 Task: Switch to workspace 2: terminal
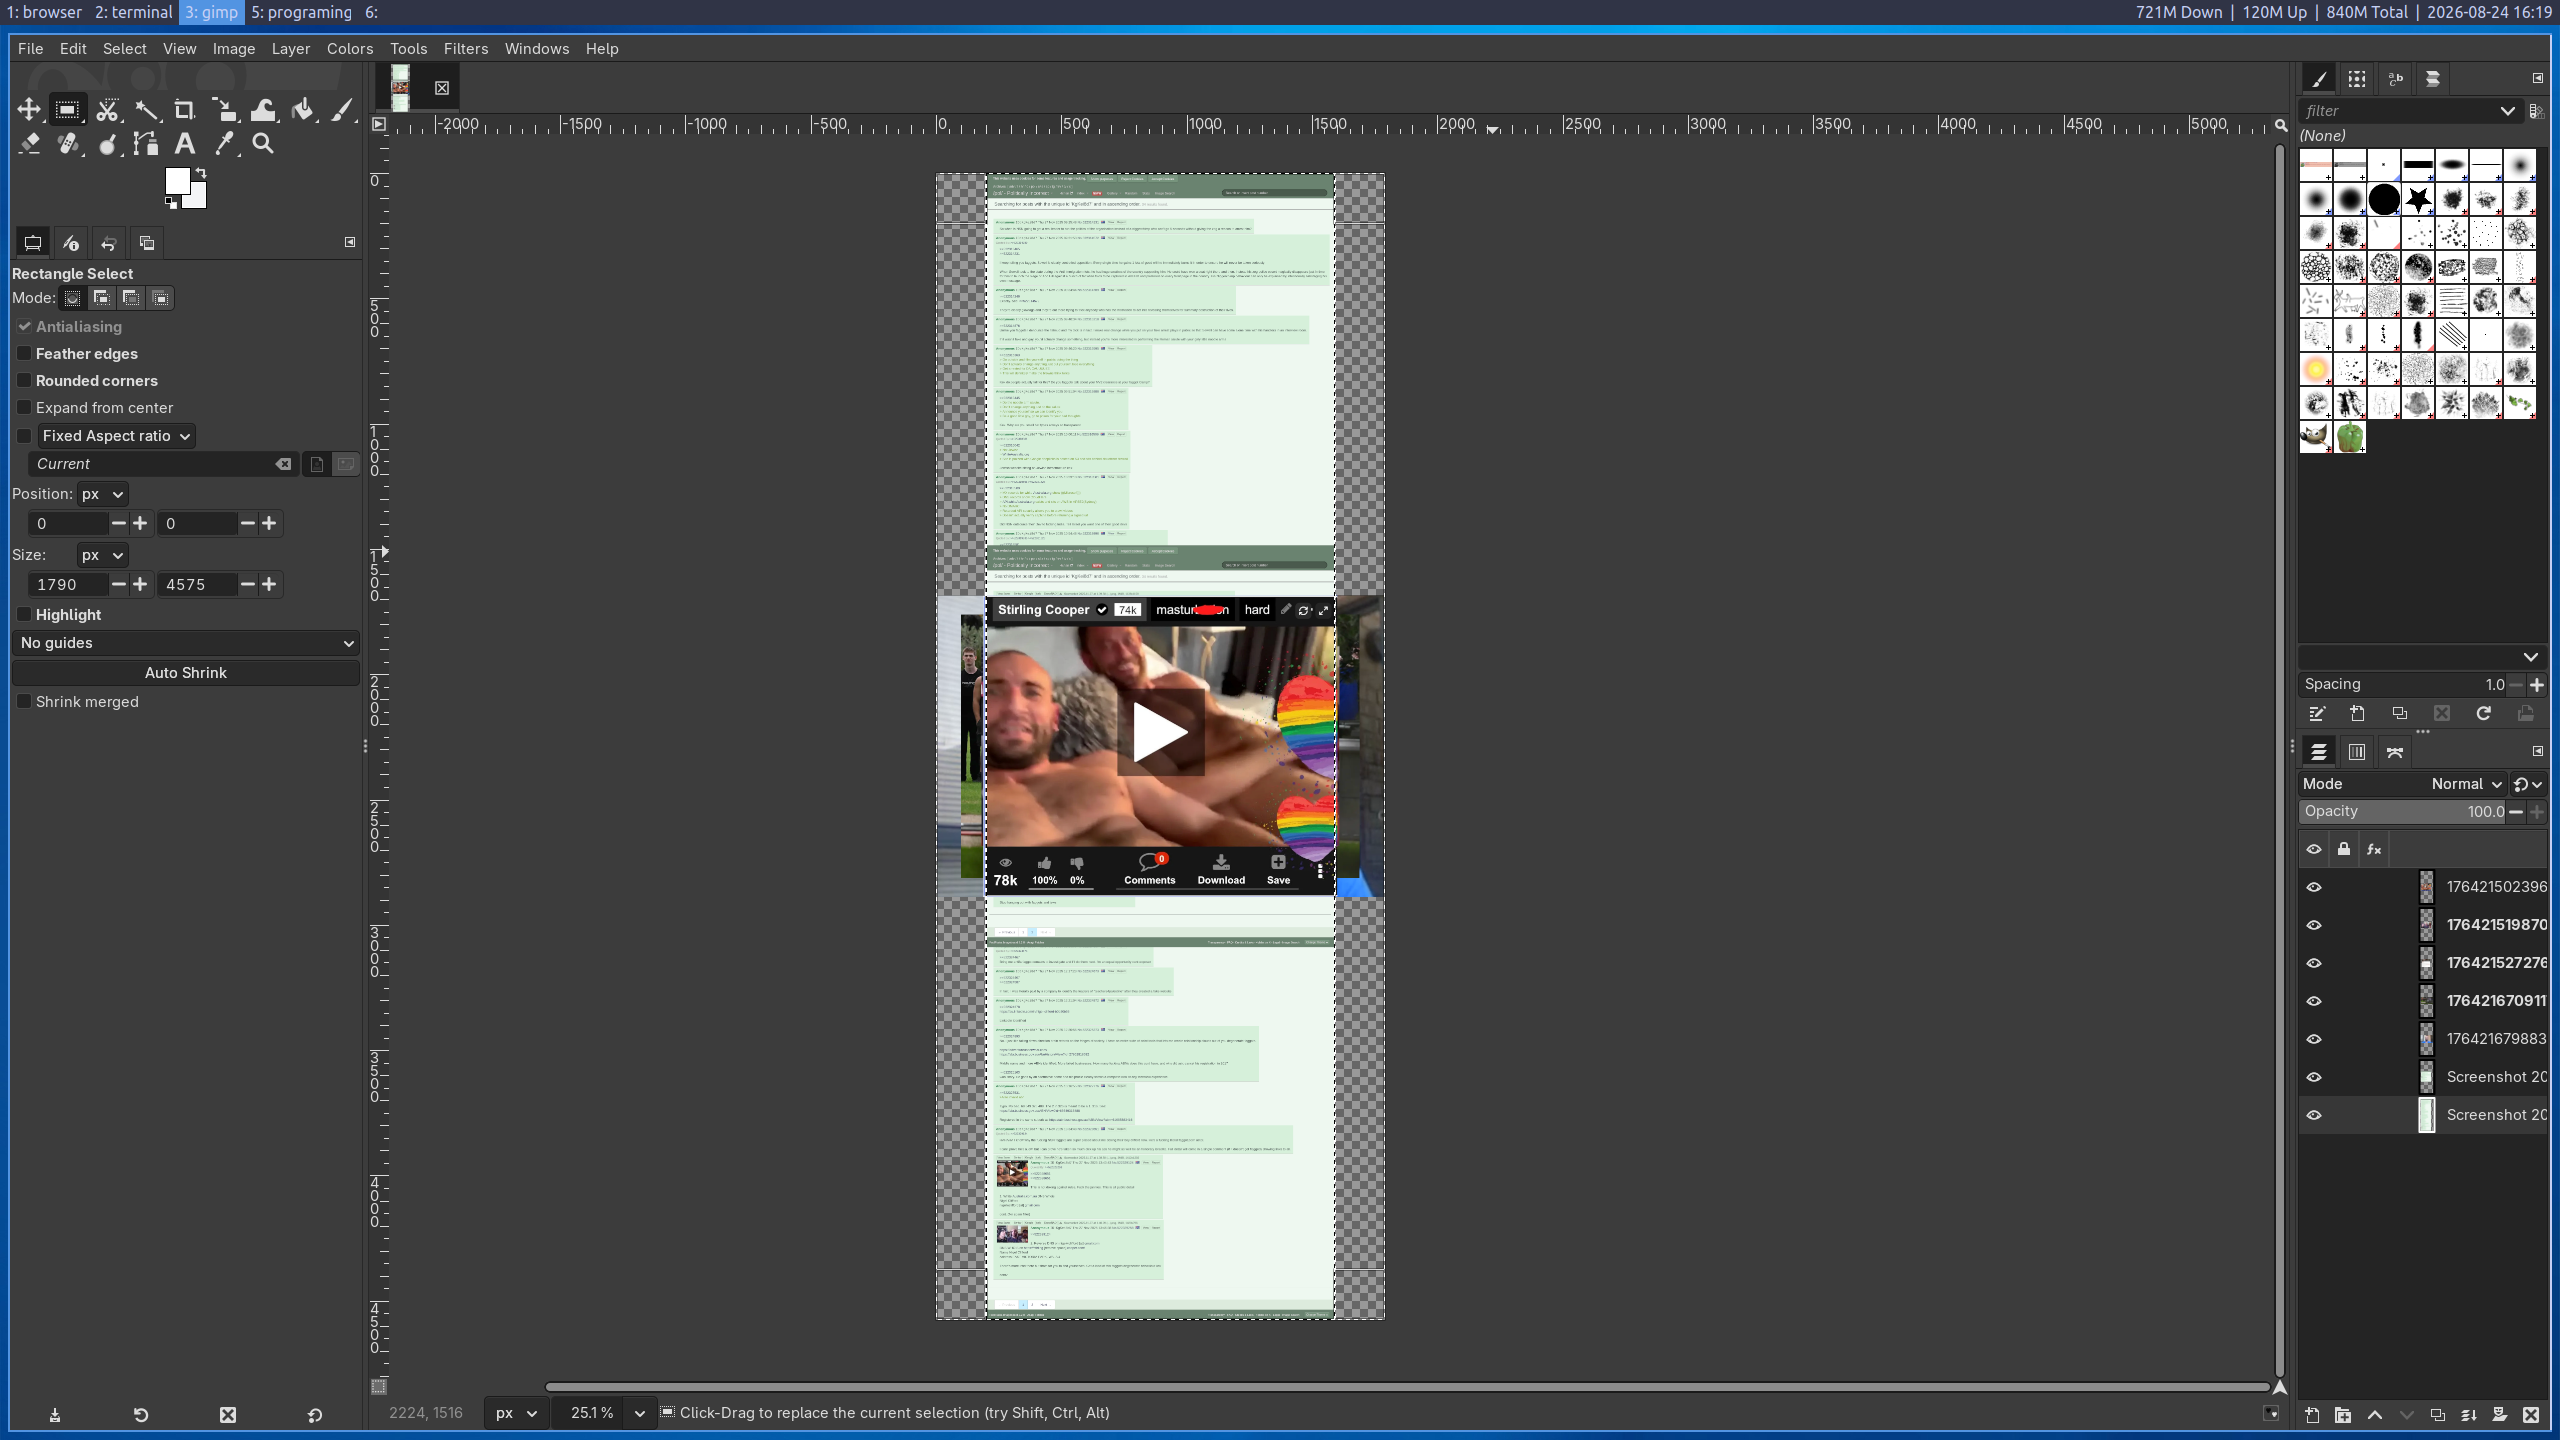pyautogui.click(x=133, y=12)
